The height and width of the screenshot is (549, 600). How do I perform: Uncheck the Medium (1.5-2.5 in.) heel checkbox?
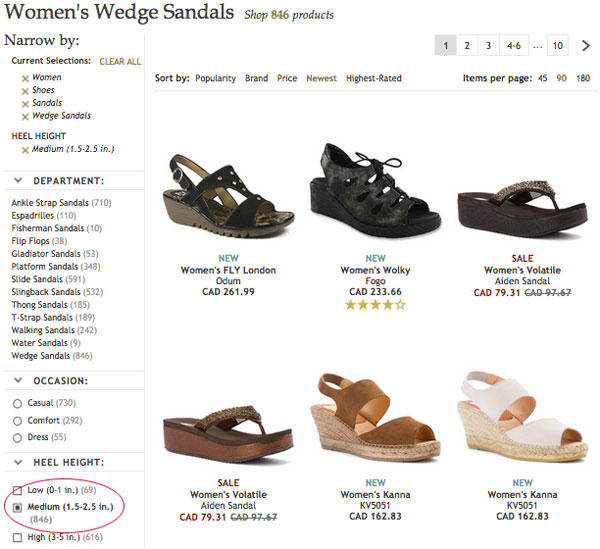tap(17, 508)
